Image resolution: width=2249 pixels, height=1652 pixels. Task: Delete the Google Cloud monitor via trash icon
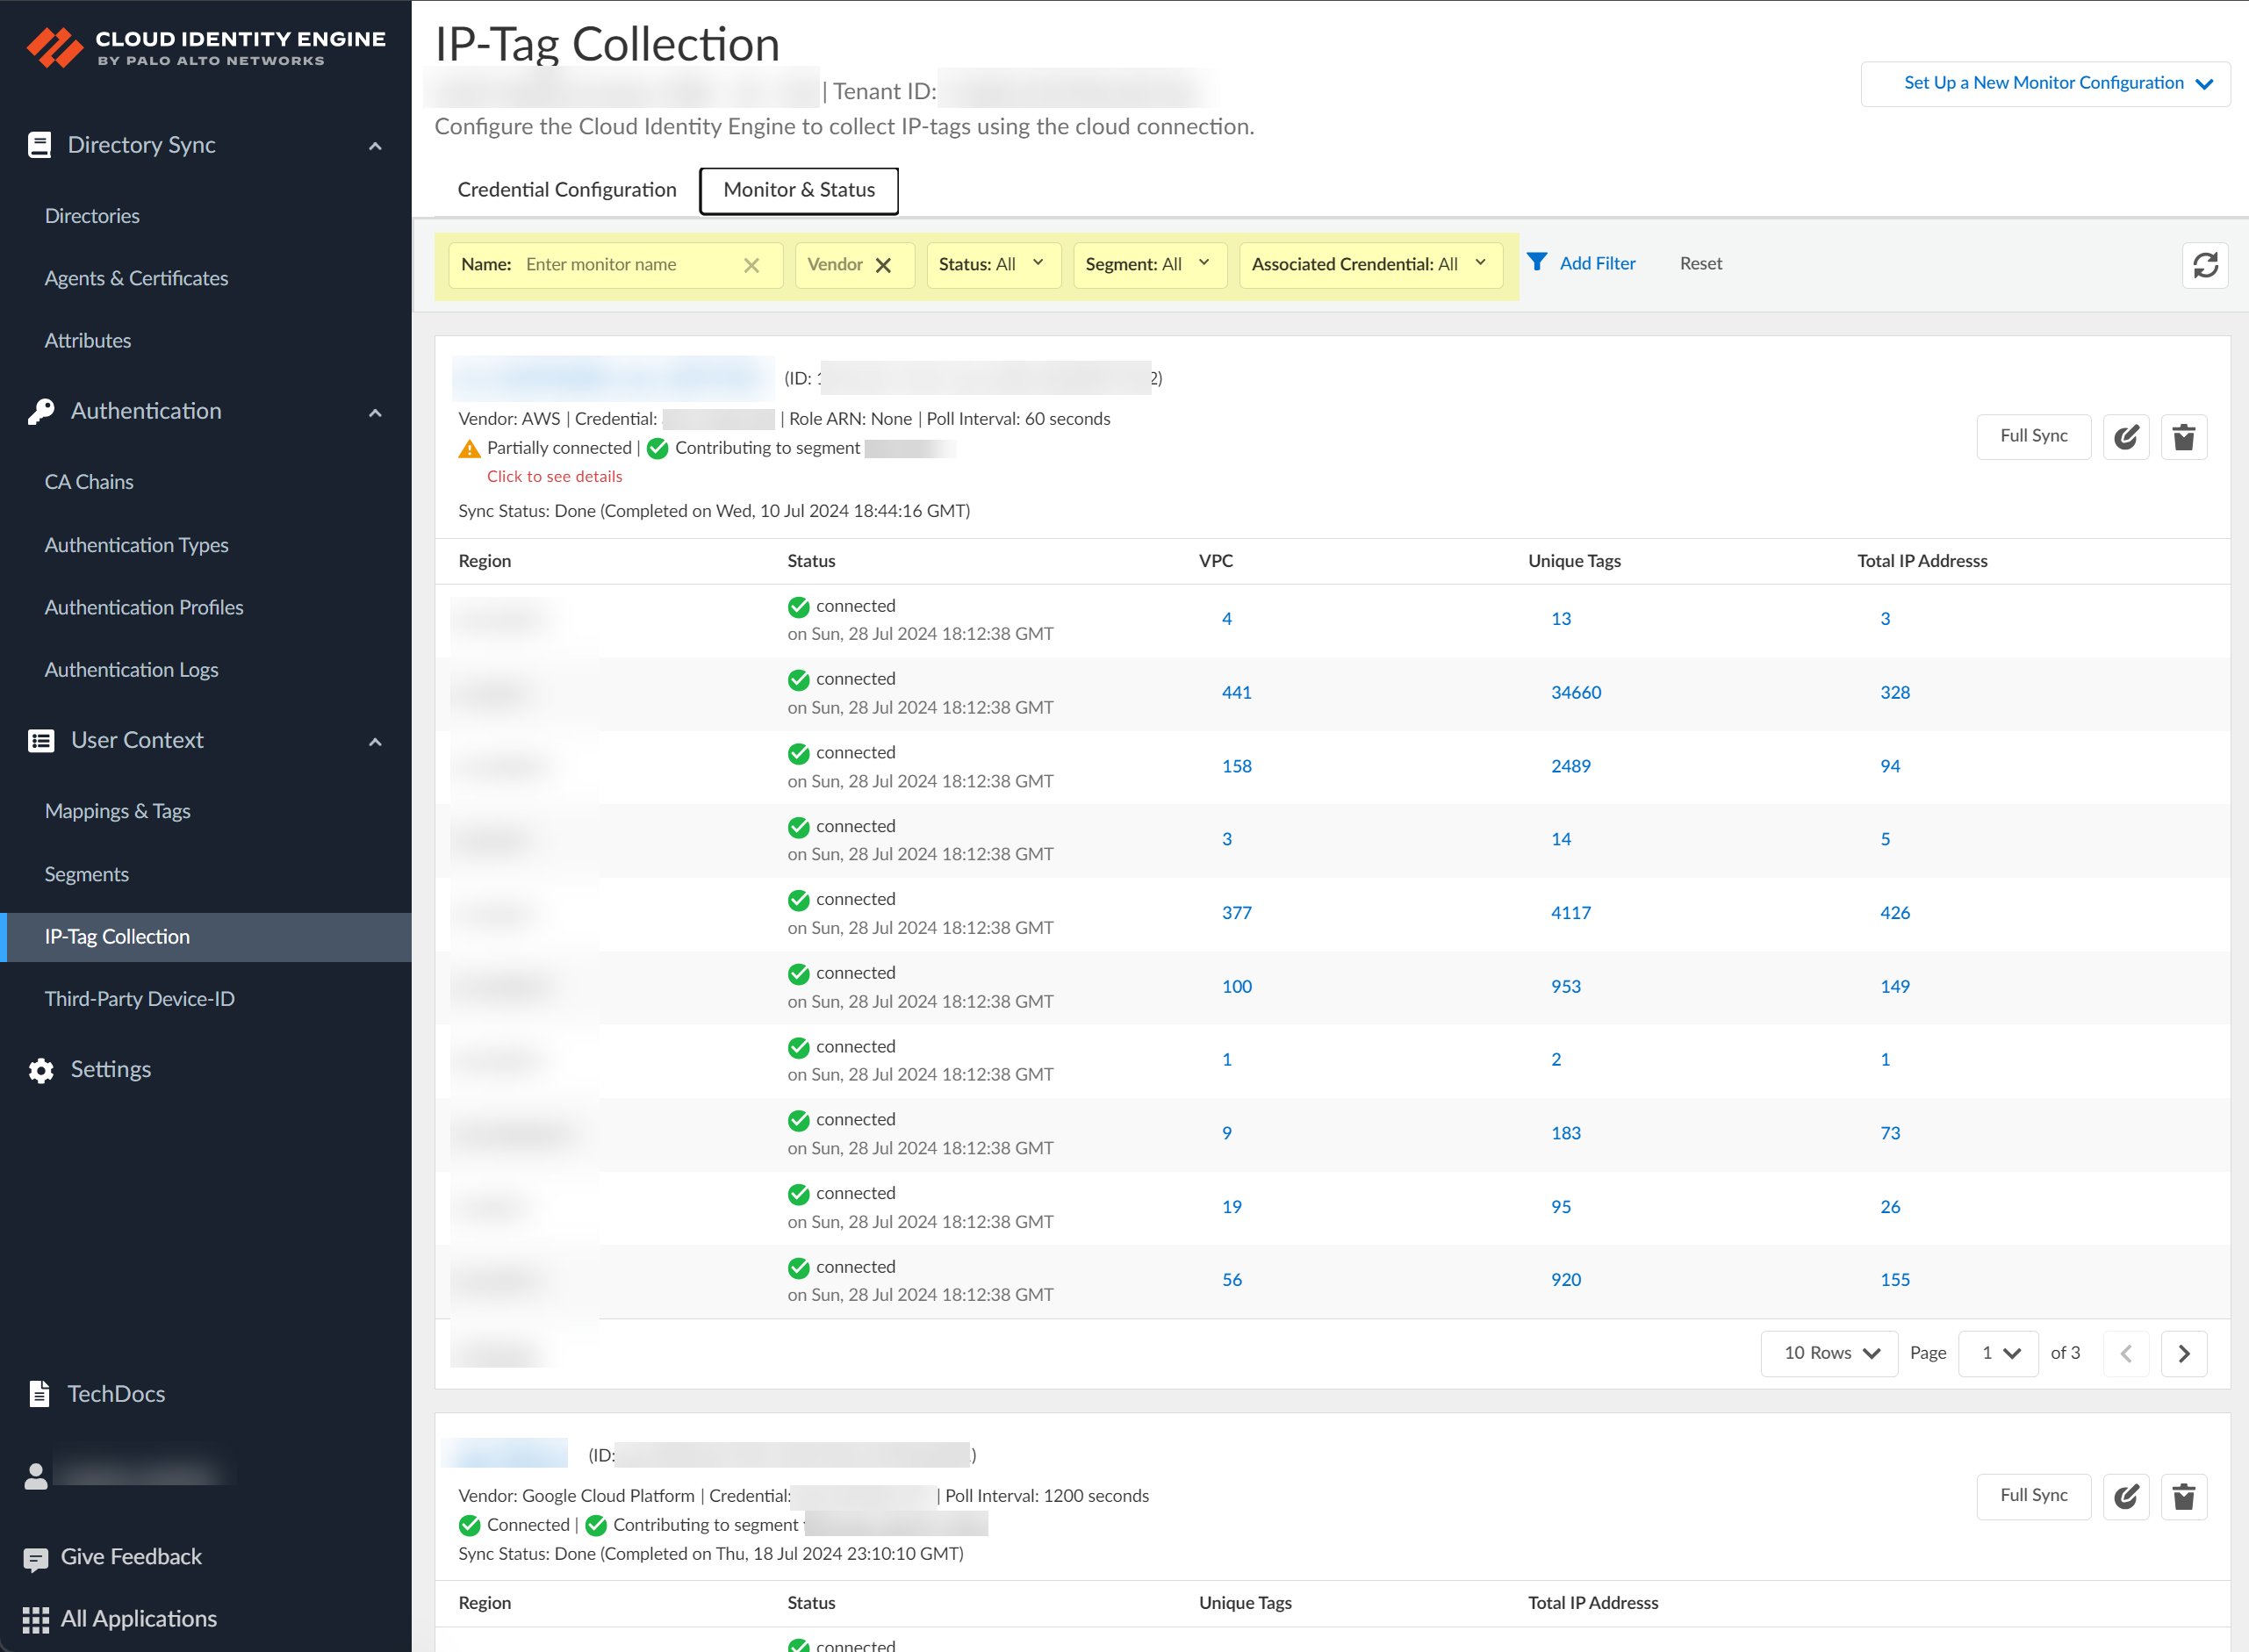tap(2184, 1496)
